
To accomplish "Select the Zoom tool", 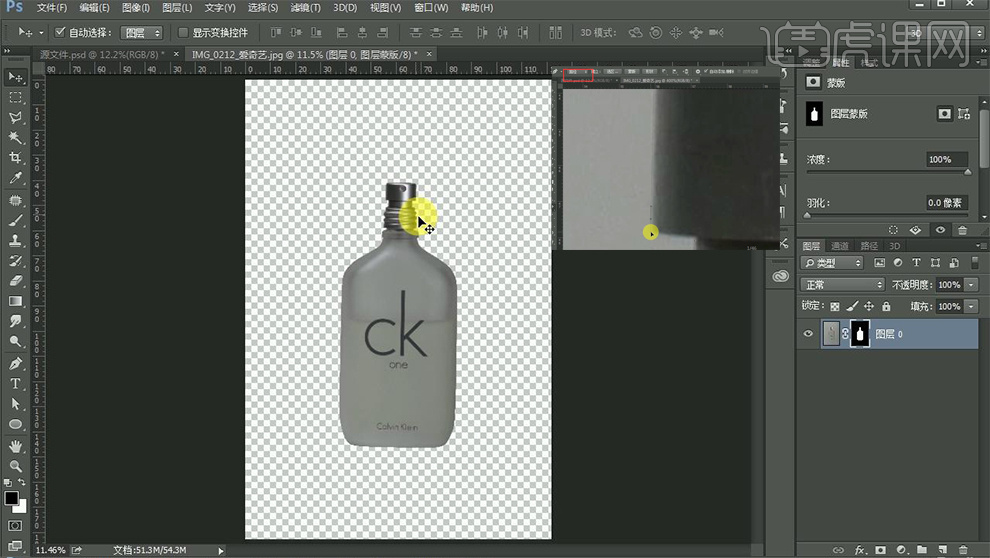I will click(x=15, y=466).
